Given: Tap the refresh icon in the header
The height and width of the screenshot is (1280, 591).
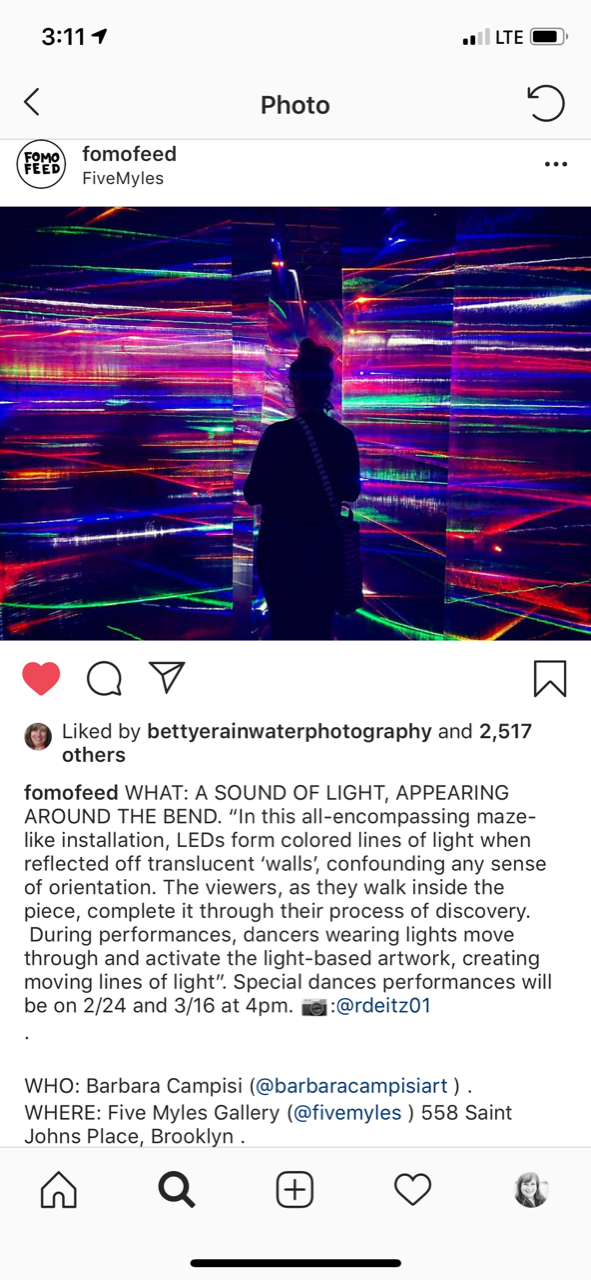Looking at the screenshot, I should [546, 103].
